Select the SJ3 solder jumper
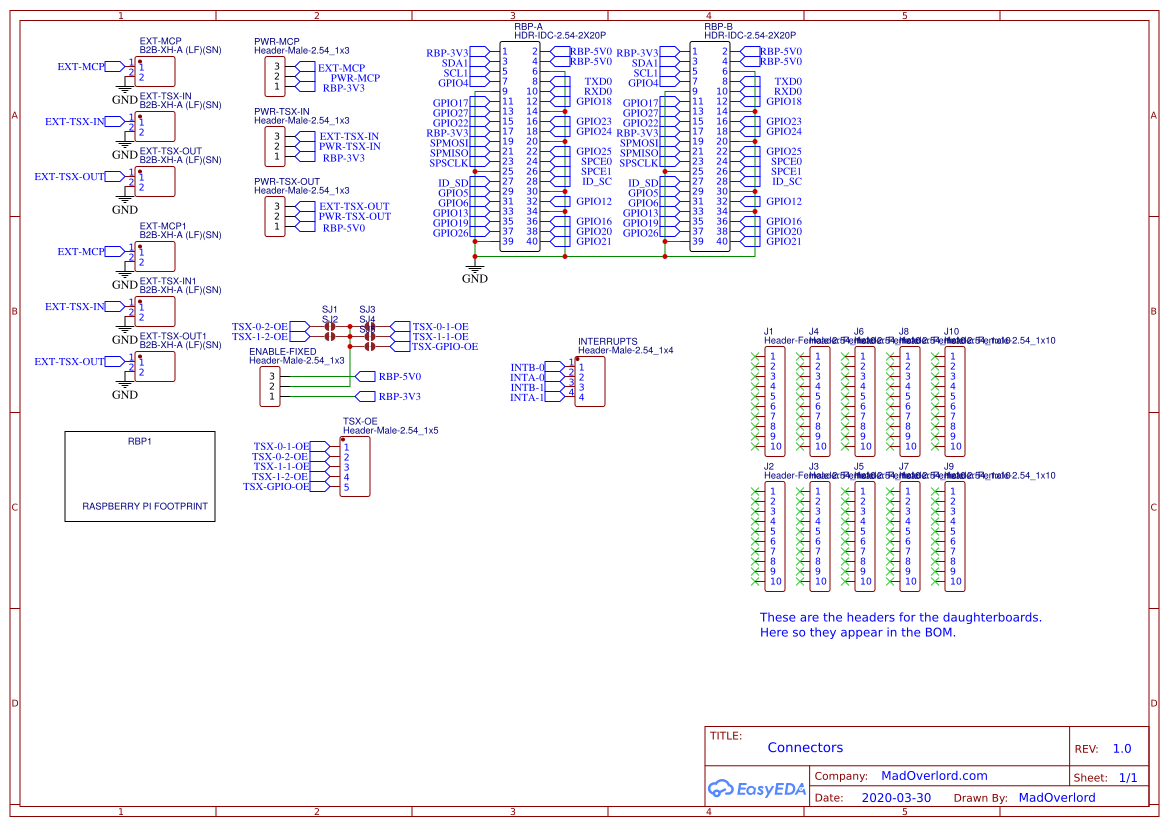This screenshot has height=827, width=1169. (x=368, y=327)
